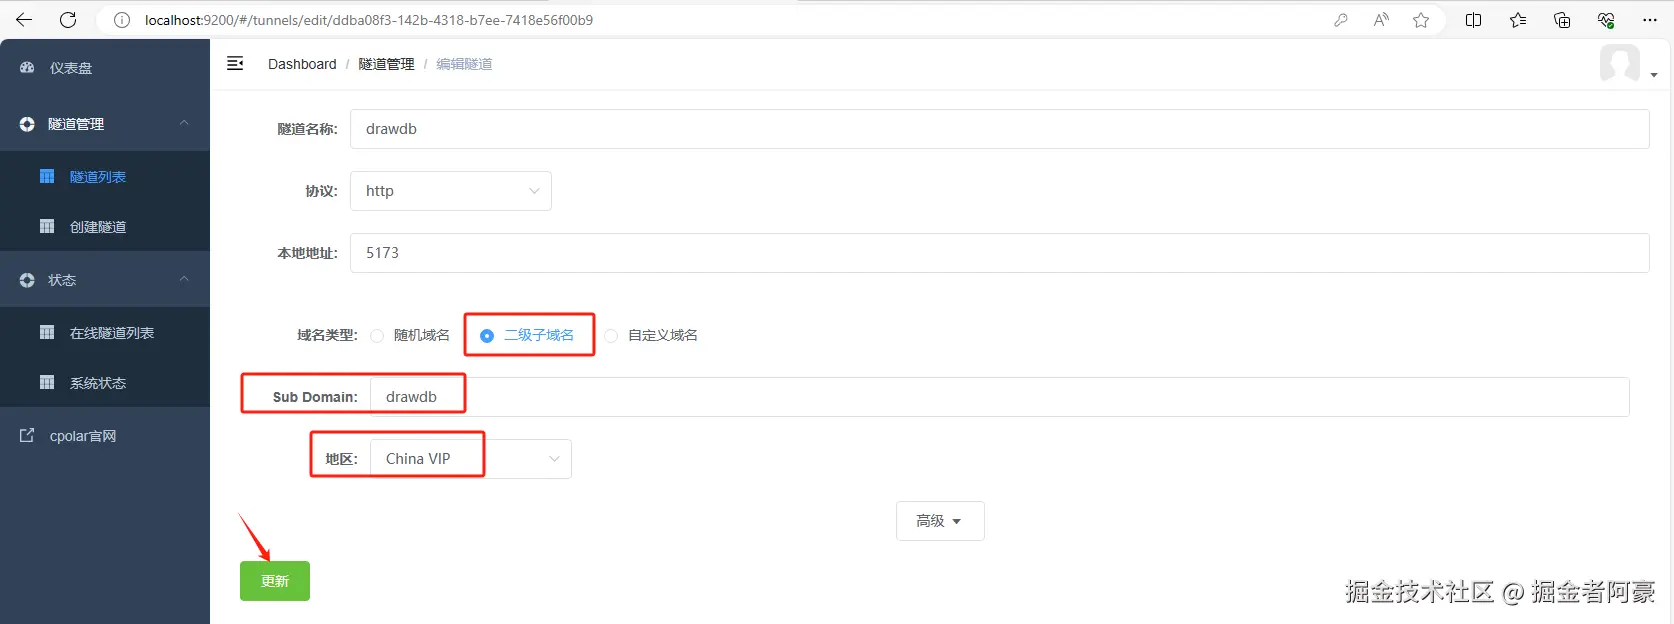Click the grid icon beside 系统状态
1674x624 pixels.
[x=47, y=382]
